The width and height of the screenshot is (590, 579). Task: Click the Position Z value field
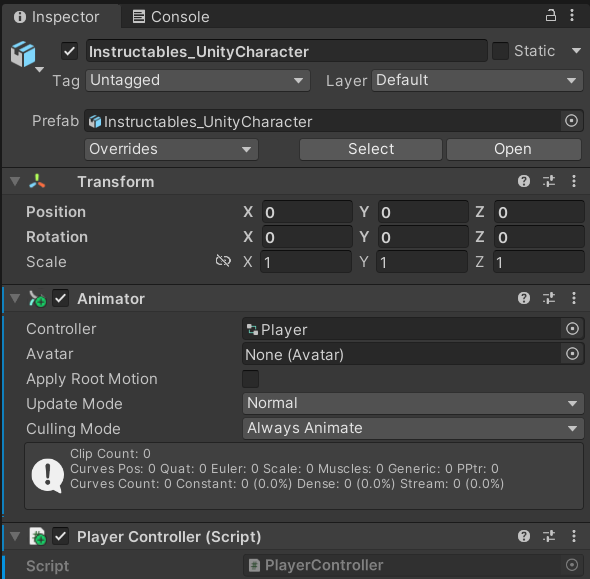tap(539, 212)
